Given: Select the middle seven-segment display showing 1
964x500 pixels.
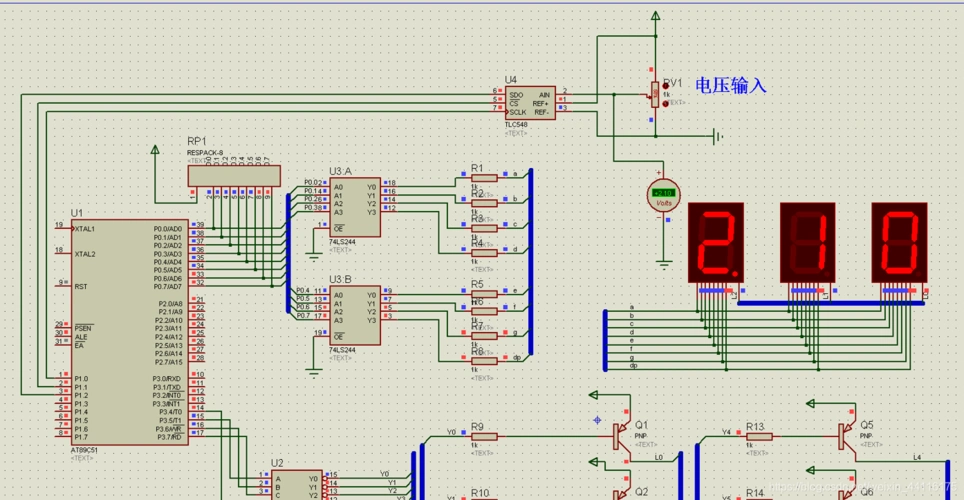Looking at the screenshot, I should pyautogui.click(x=808, y=243).
